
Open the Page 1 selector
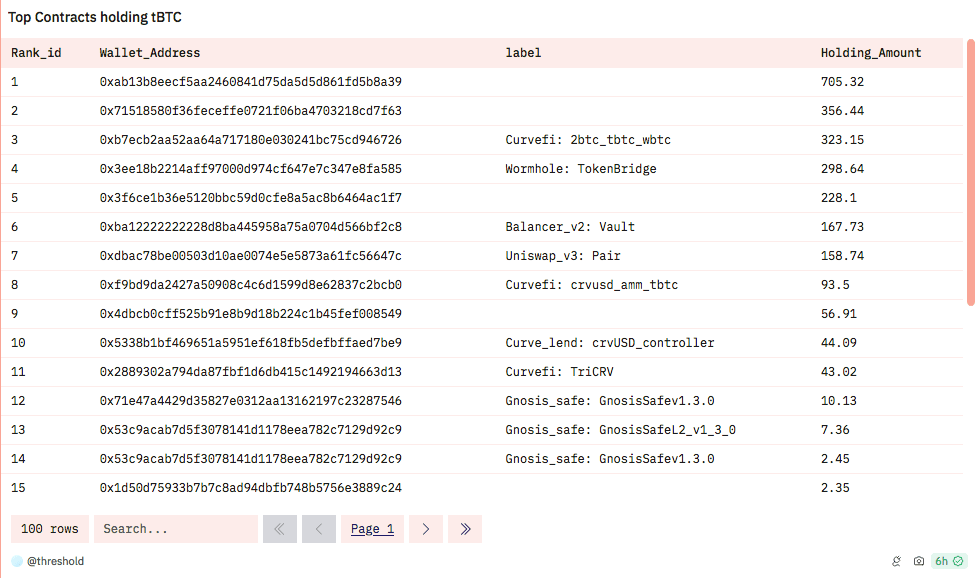tap(372, 529)
